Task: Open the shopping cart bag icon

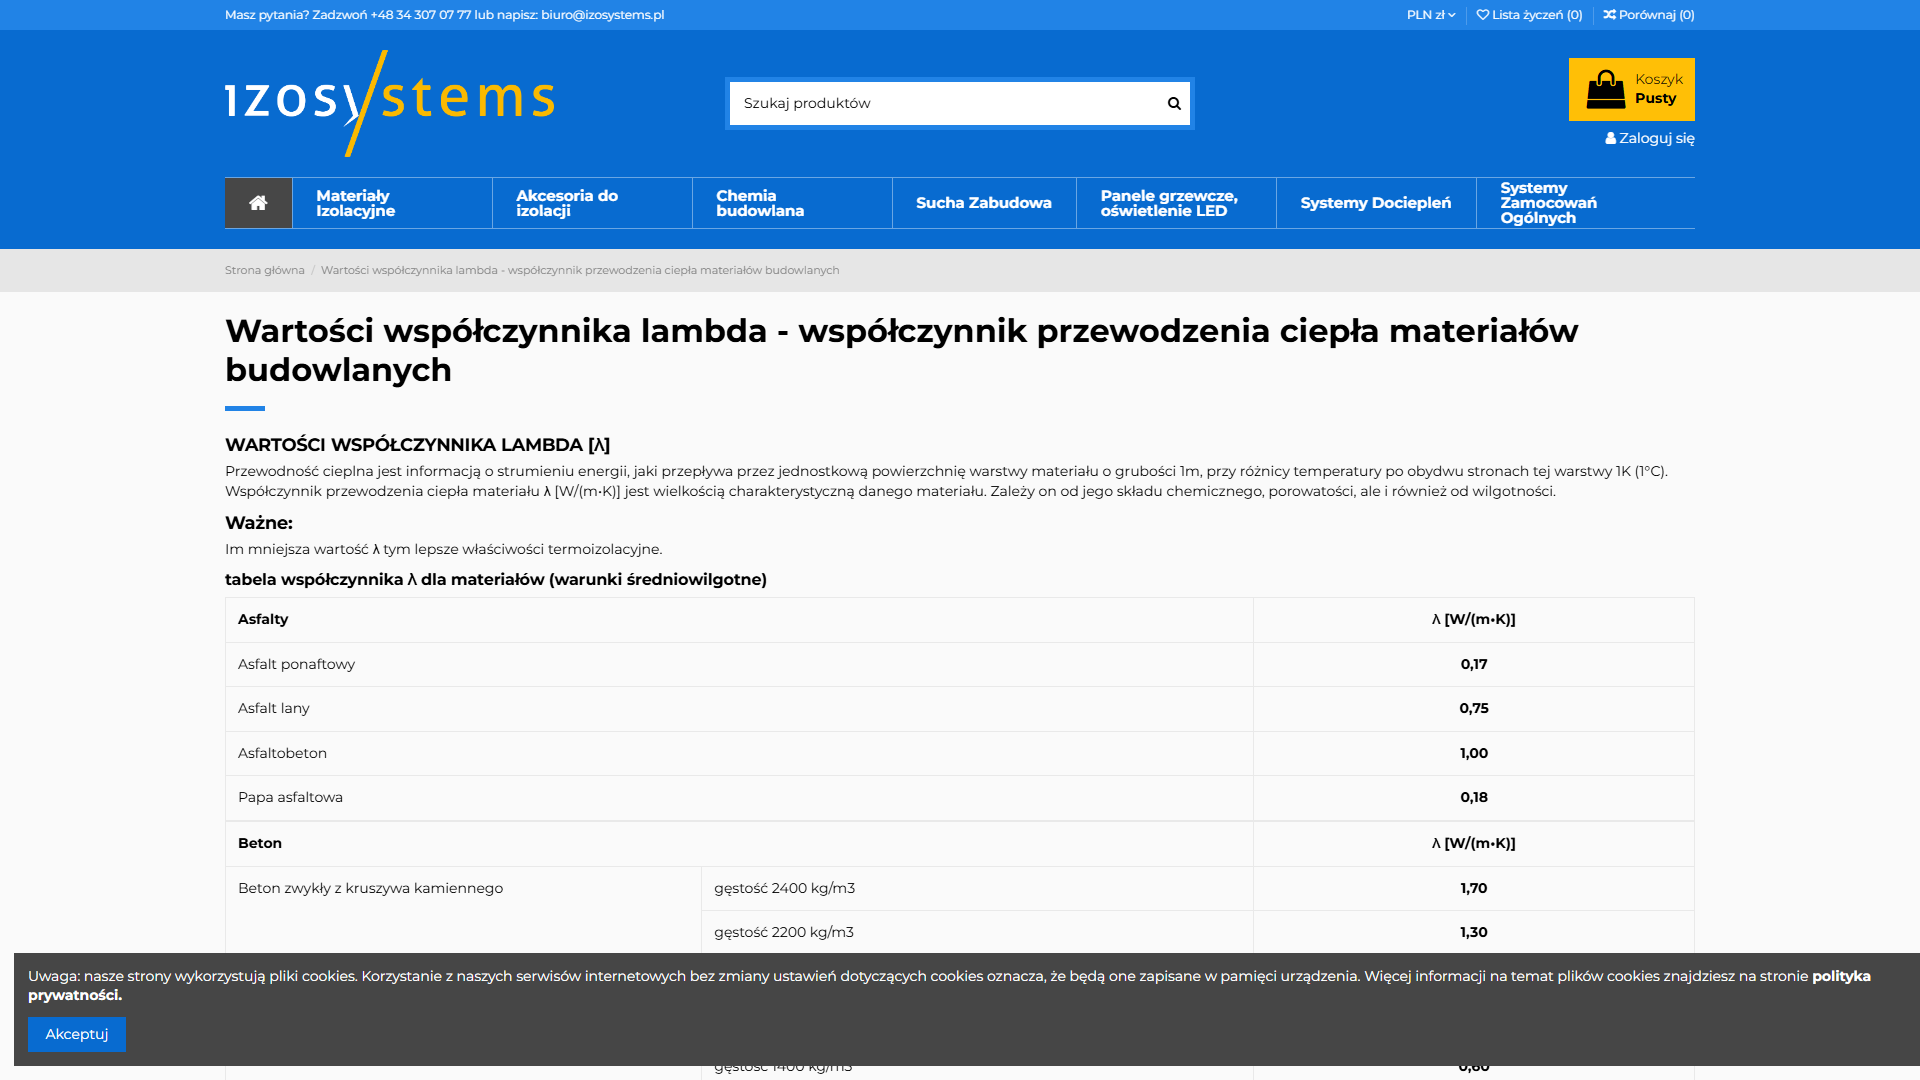Action: pyautogui.click(x=1605, y=89)
